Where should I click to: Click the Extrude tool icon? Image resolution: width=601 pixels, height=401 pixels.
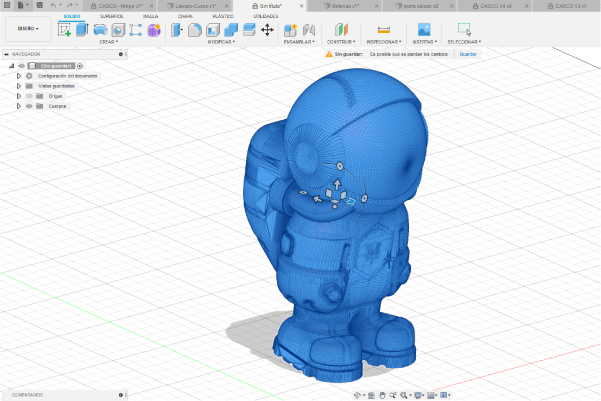coord(82,30)
